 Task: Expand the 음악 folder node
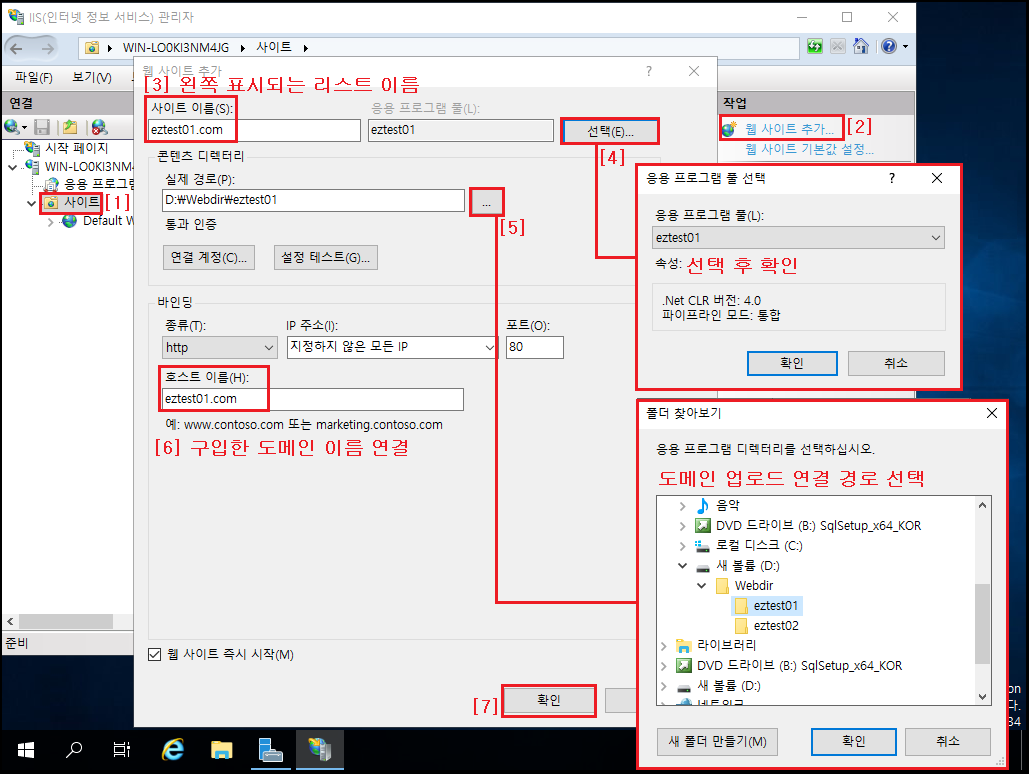coord(682,506)
